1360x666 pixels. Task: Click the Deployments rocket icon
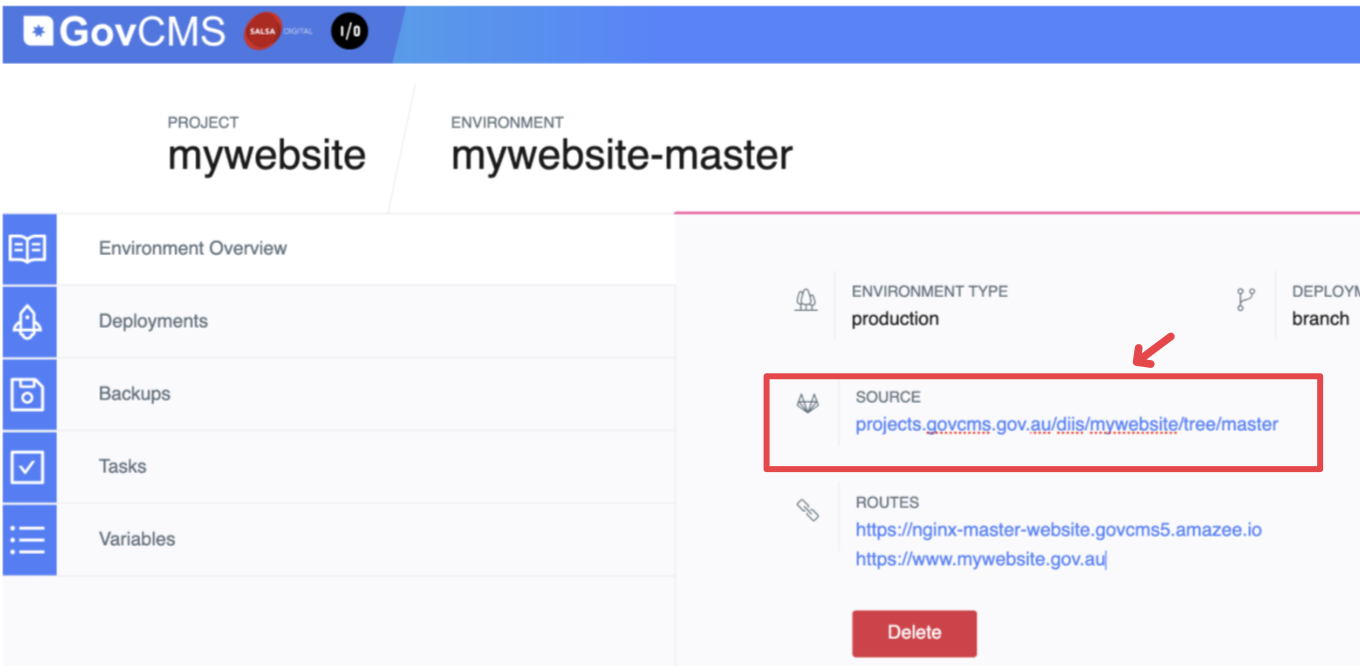[x=28, y=321]
